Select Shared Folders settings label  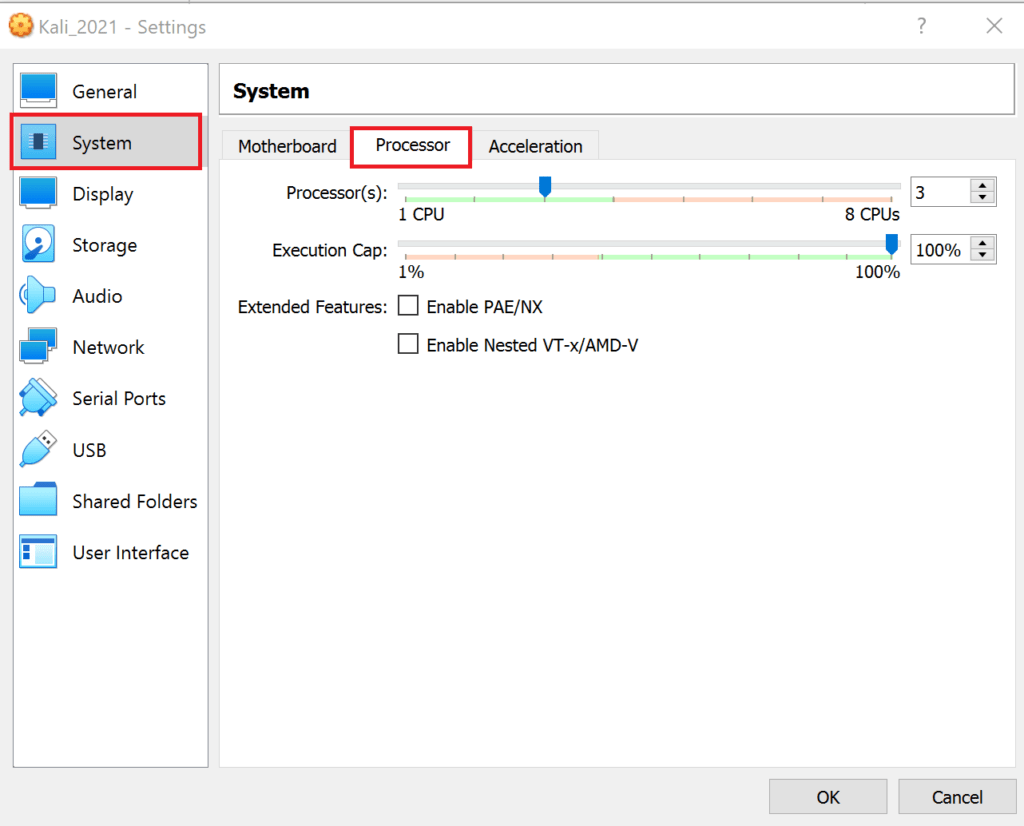135,501
